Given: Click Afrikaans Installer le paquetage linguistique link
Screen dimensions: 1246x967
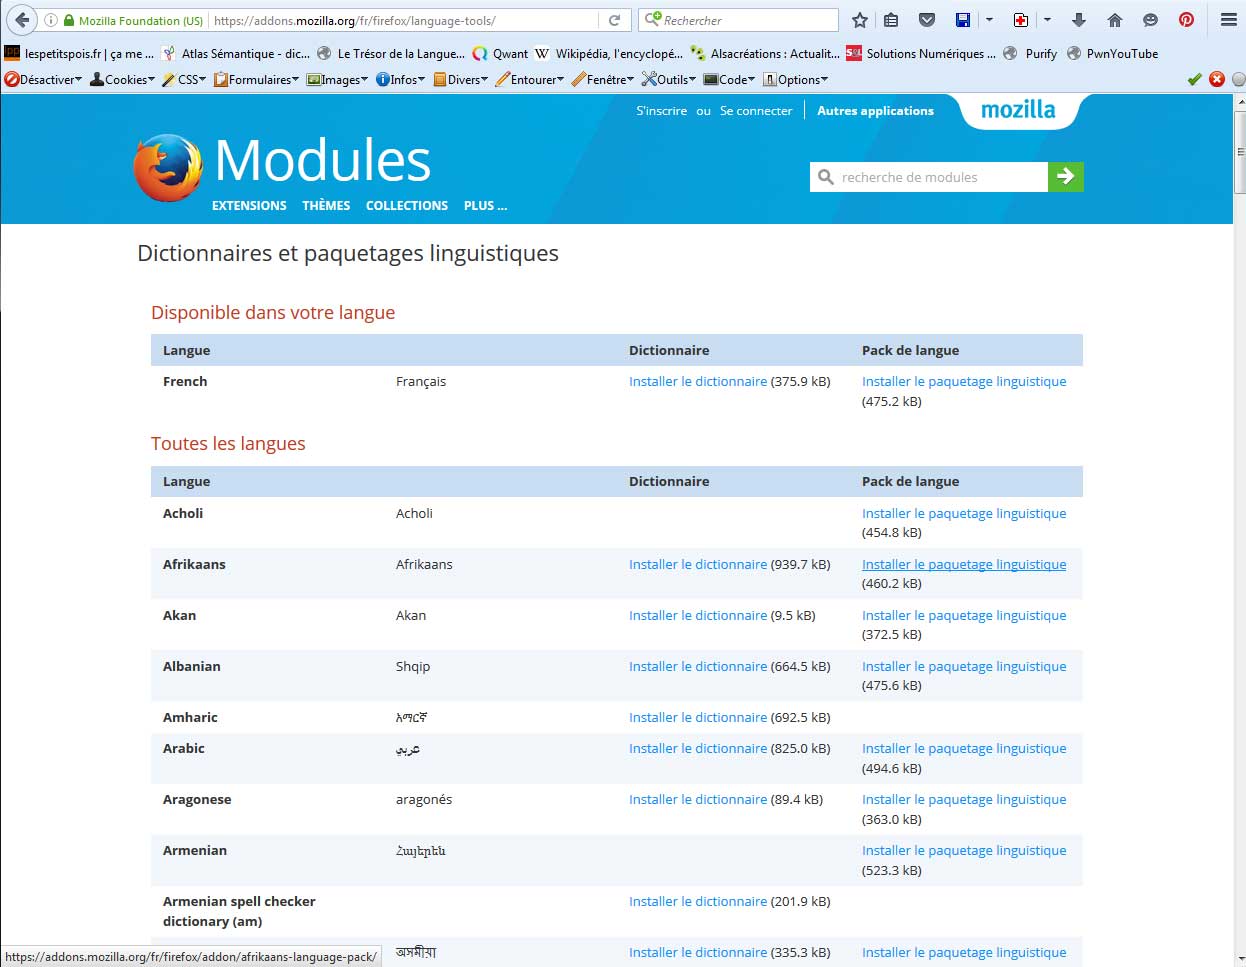Looking at the screenshot, I should [963, 565].
